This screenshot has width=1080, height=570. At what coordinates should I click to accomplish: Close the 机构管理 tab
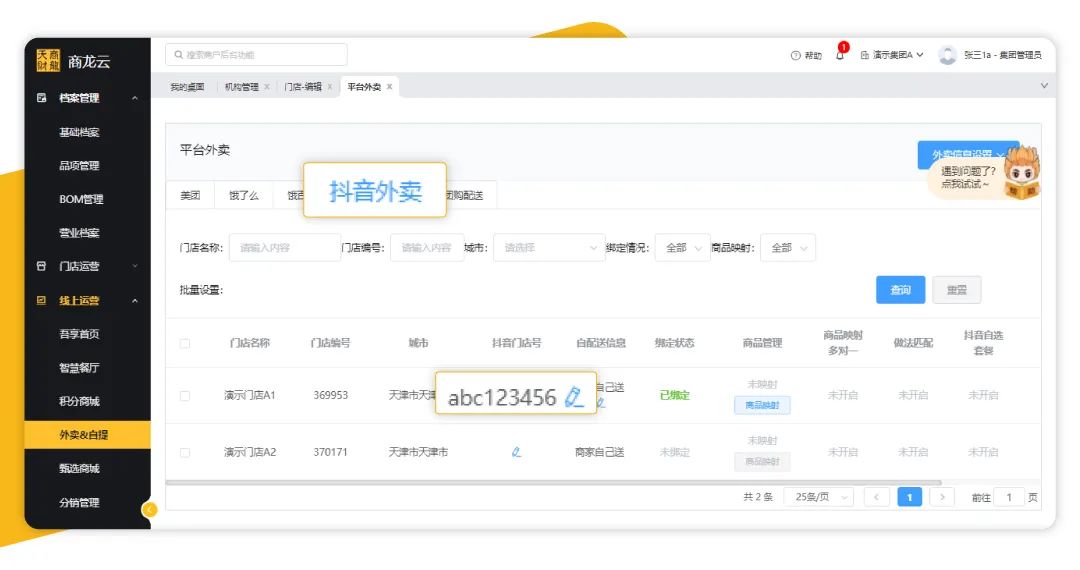tap(267, 87)
